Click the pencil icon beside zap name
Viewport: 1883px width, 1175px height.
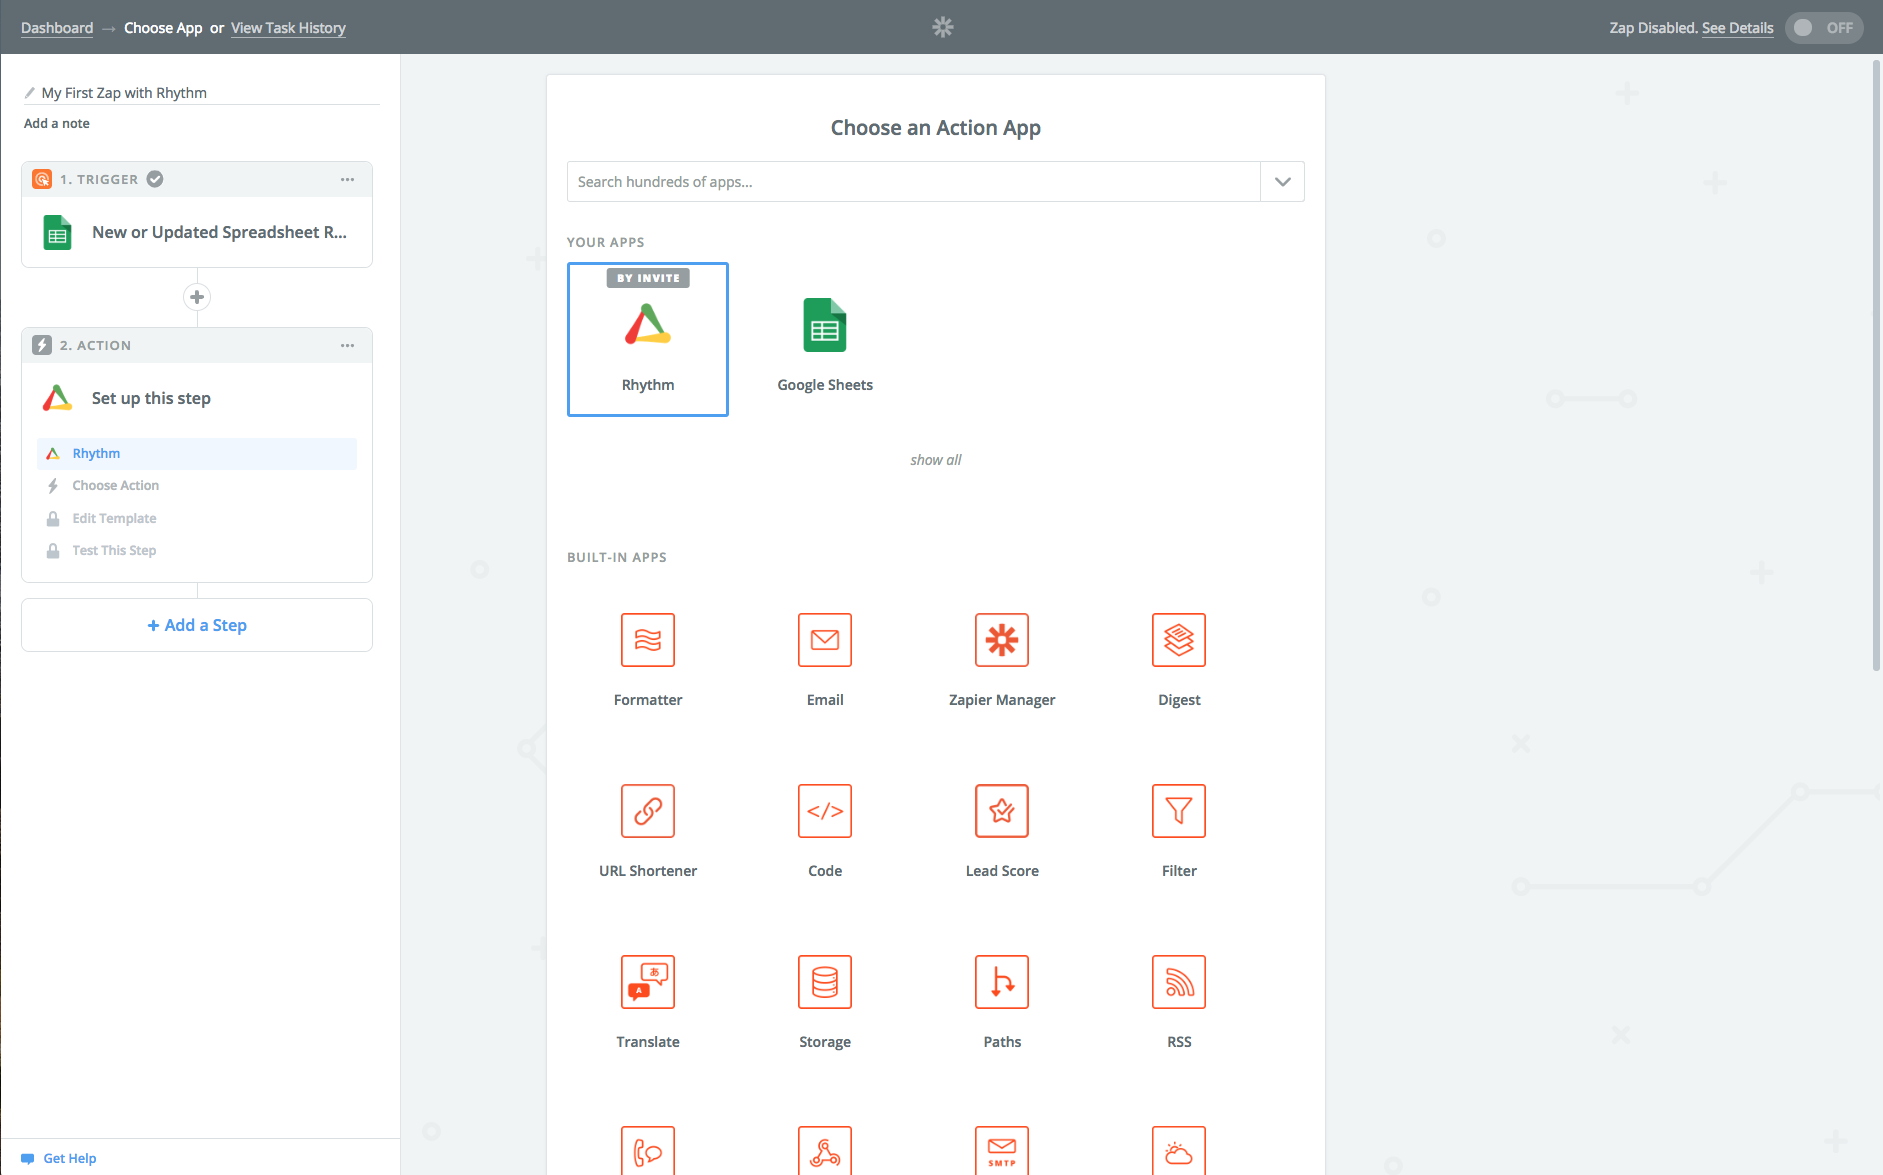(30, 93)
